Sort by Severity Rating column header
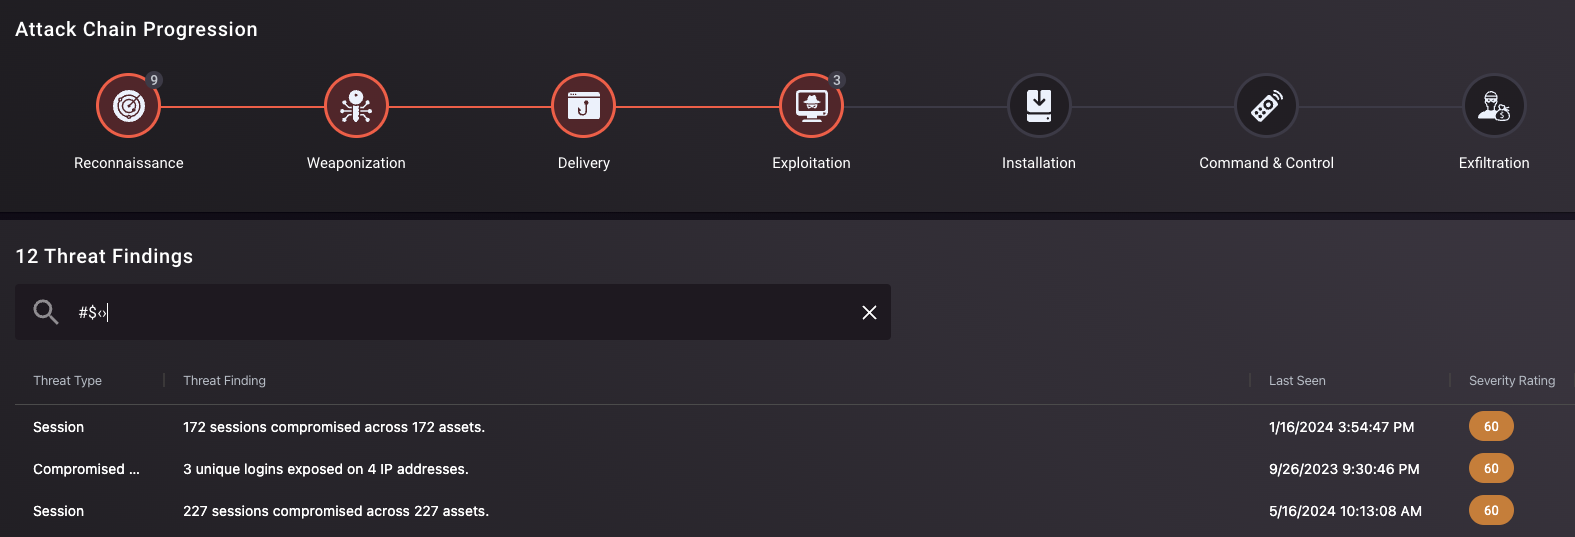 [1512, 381]
